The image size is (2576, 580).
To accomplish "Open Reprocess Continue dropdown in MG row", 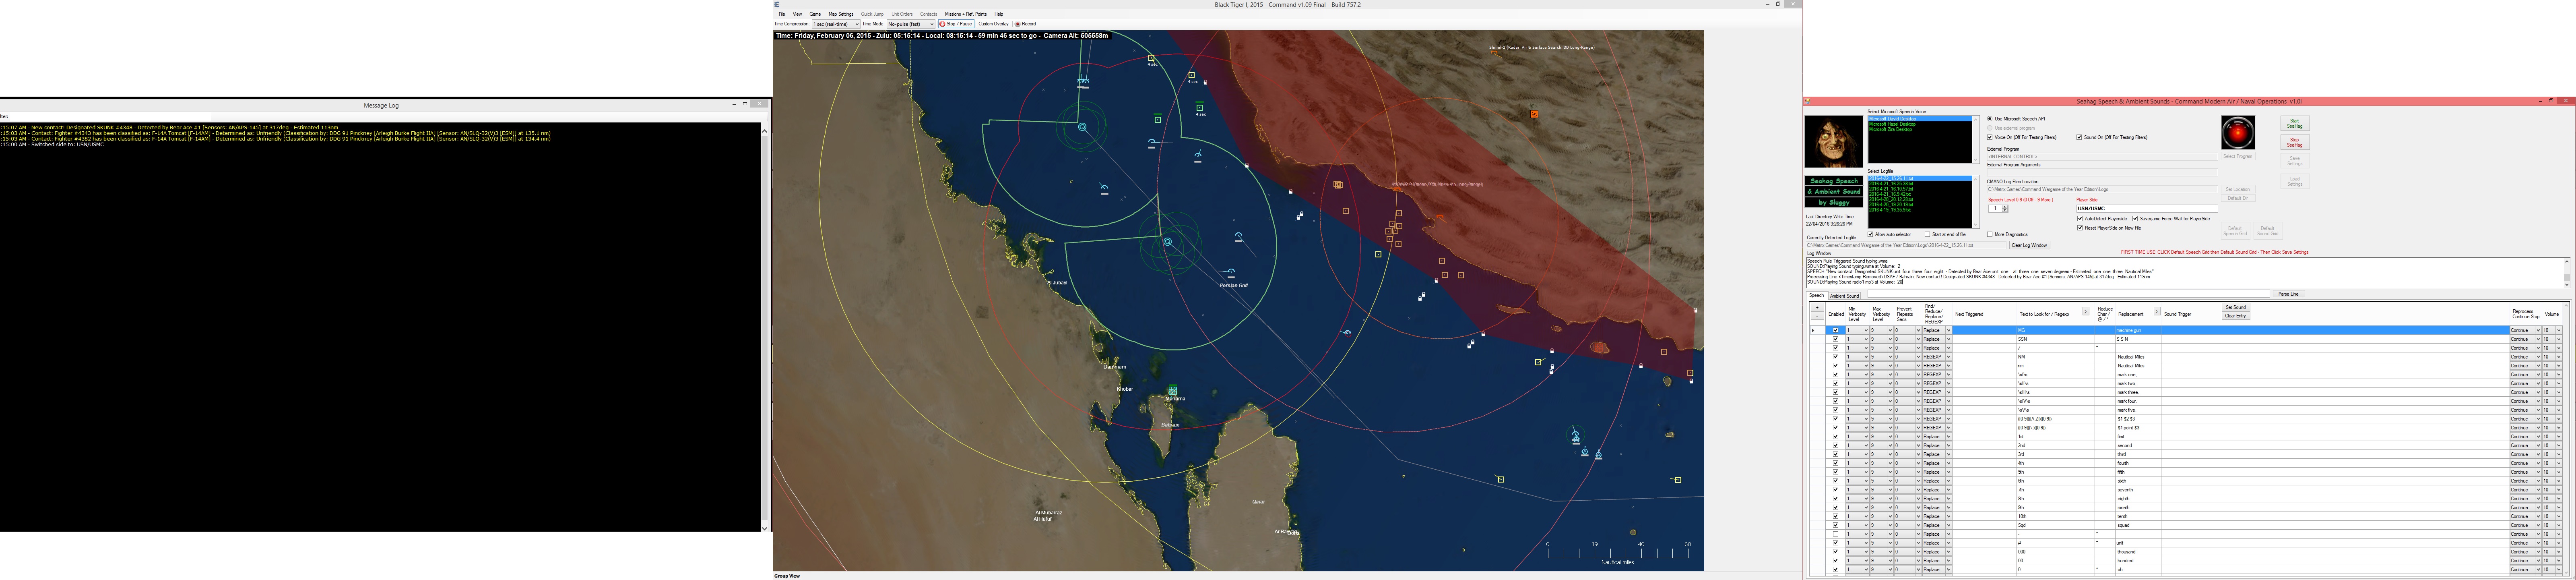I will pyautogui.click(x=2539, y=330).
